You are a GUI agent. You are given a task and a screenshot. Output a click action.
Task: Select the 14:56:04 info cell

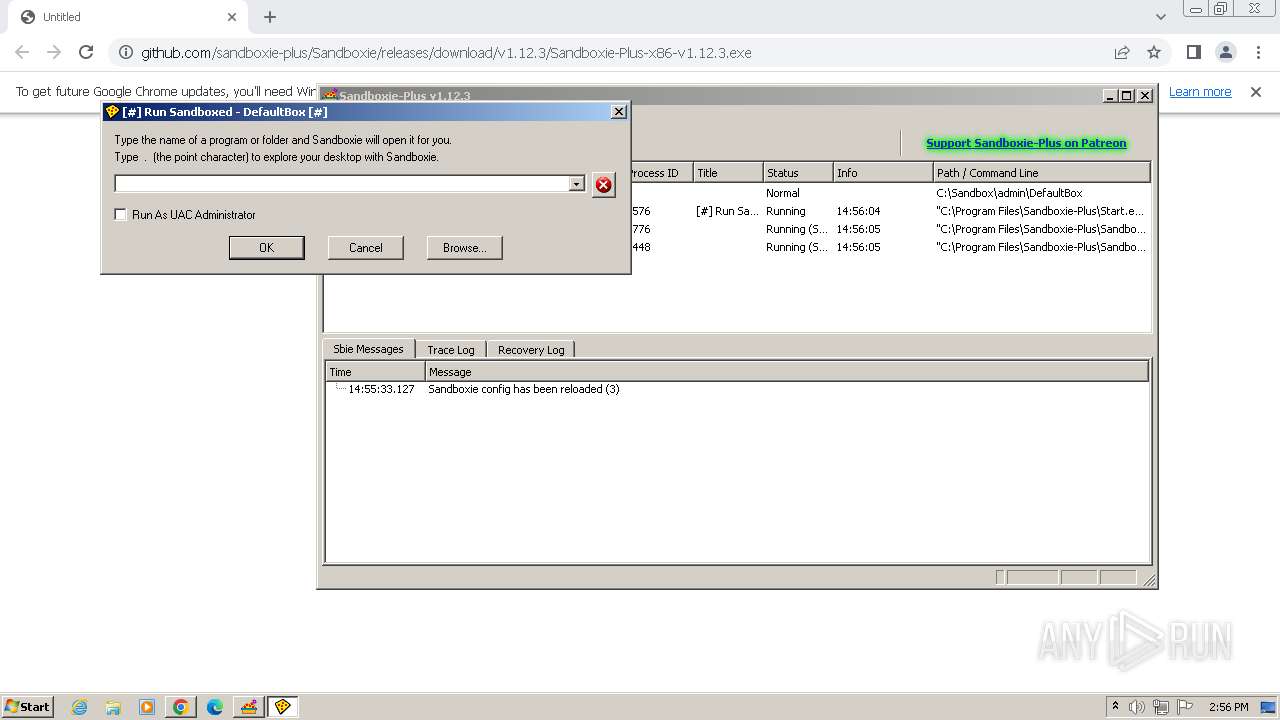pos(858,211)
